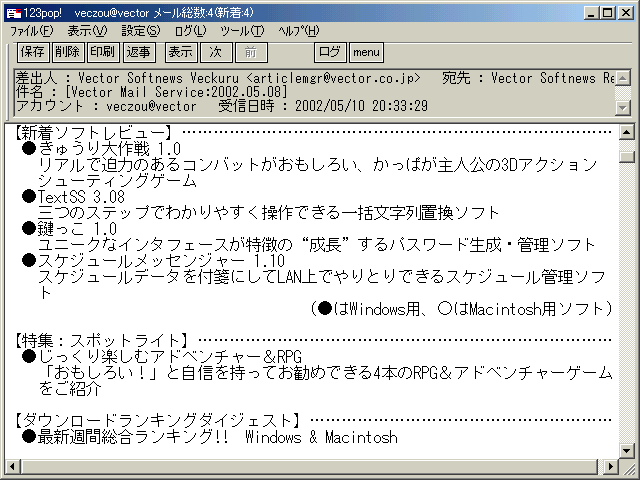Click the horizontal scrollbar thumb
Image resolution: width=640 pixels, height=480 pixels.
[309, 466]
